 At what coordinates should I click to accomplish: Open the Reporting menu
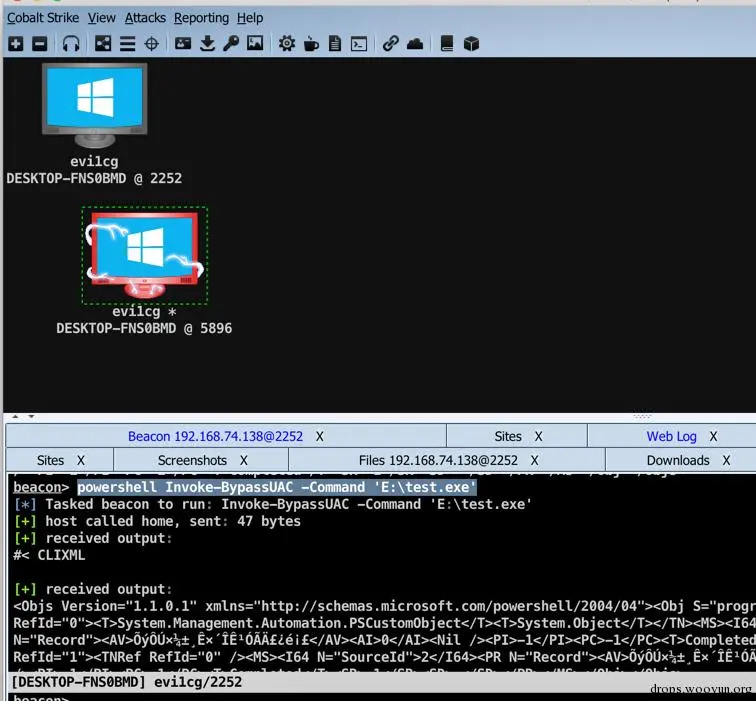202,18
